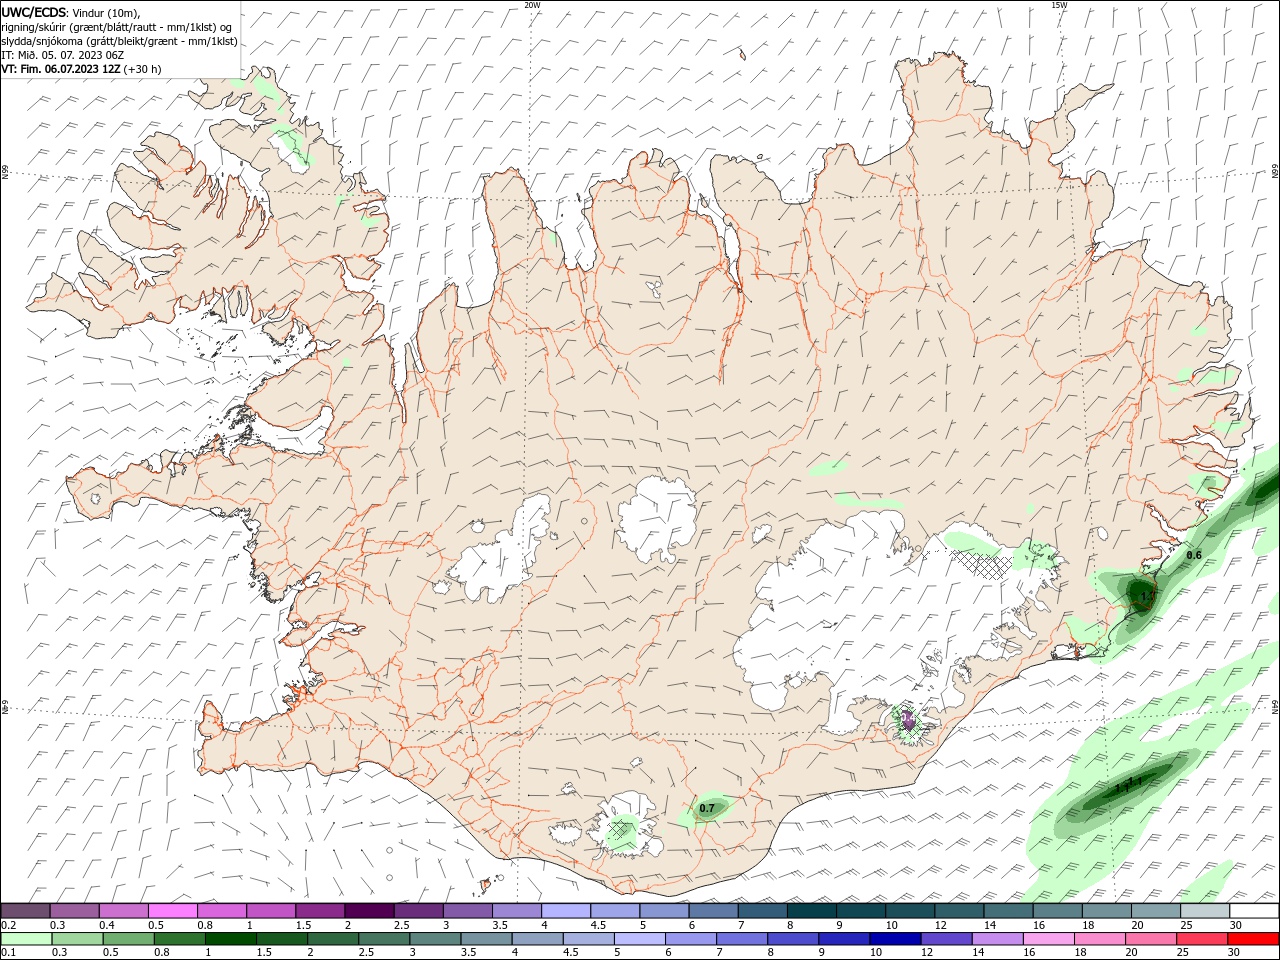This screenshot has width=1280, height=960.
Task: Click the 'VT: Fim. 06.07.2023 12Z (+30 h)' line
Action: click(x=81, y=69)
